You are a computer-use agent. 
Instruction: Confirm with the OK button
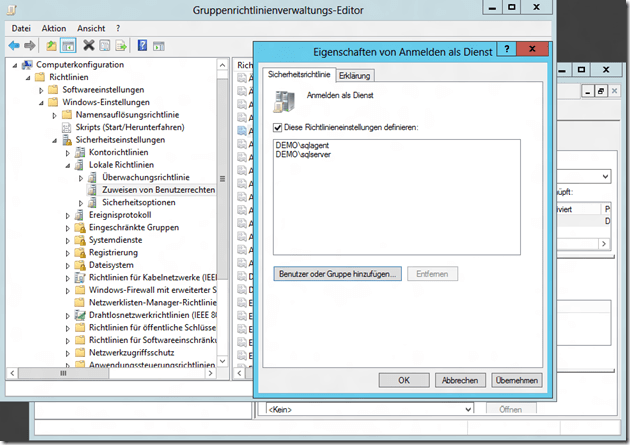point(404,380)
